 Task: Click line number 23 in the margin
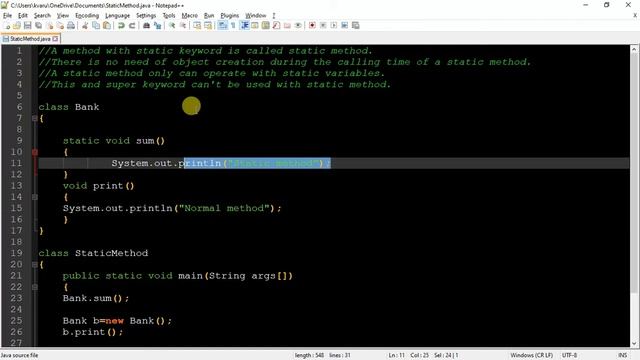[x=16, y=298]
